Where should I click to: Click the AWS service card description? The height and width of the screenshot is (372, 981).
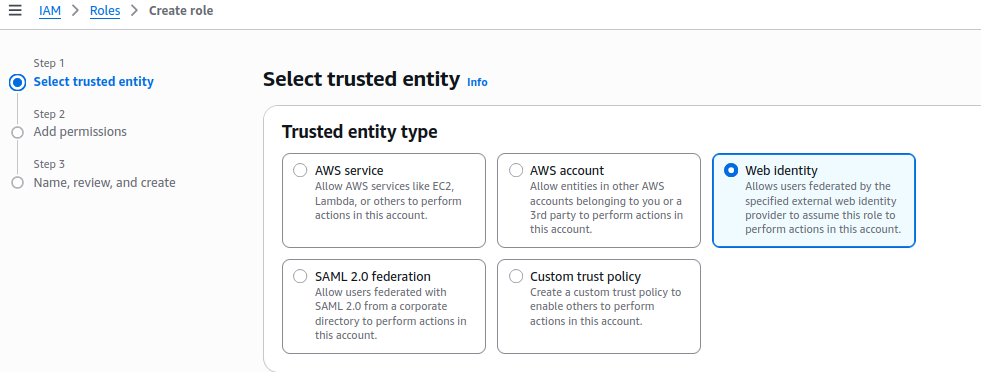(389, 201)
